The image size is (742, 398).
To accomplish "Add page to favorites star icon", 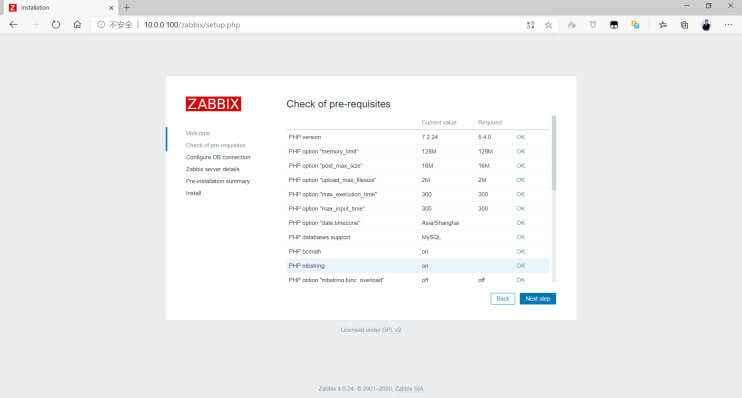I will pyautogui.click(x=548, y=25).
